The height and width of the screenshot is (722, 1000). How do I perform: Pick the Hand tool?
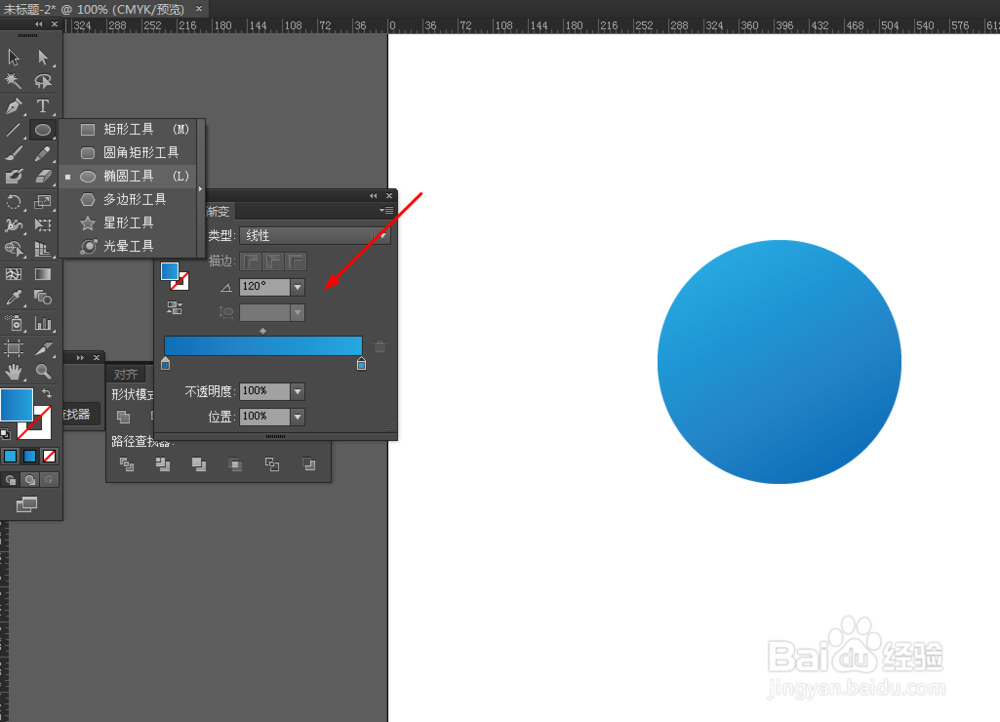pos(13,371)
